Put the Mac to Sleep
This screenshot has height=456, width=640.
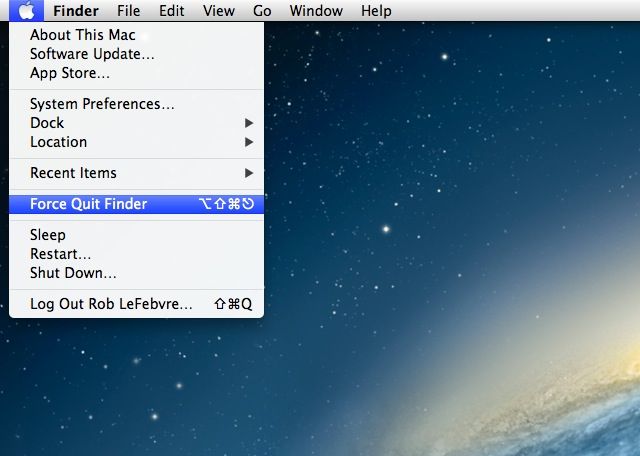[48, 235]
